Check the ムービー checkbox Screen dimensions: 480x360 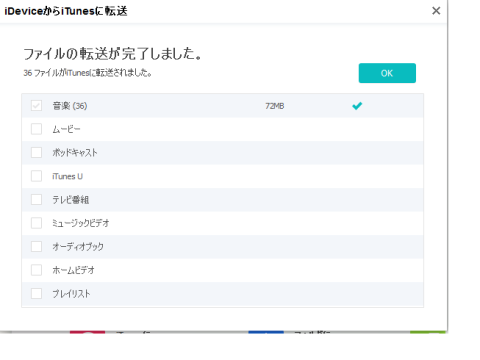tap(36, 129)
